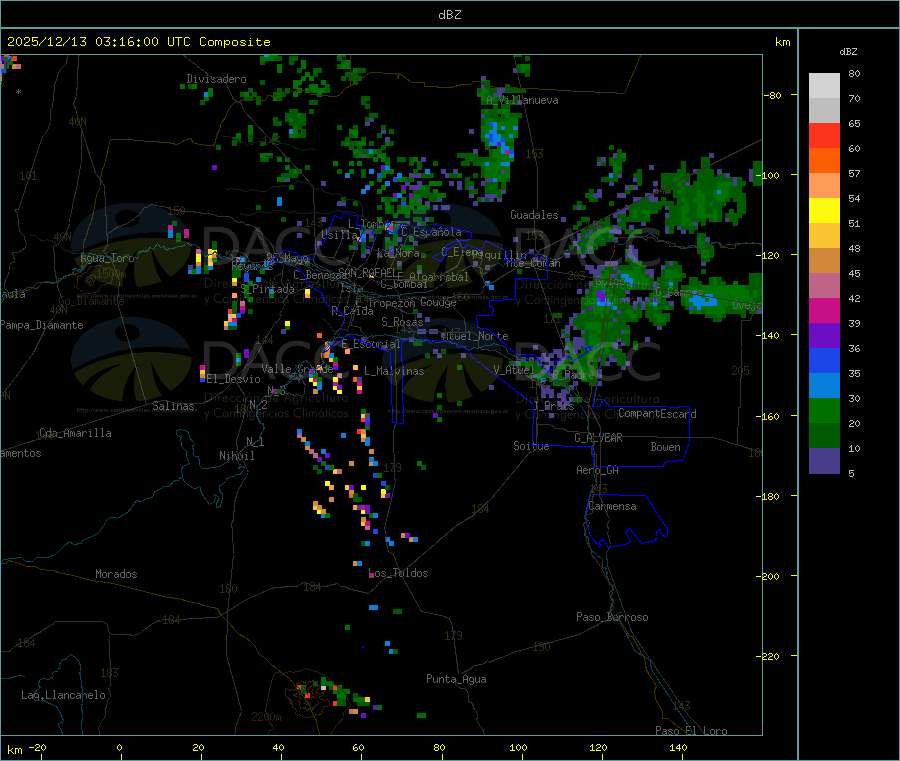This screenshot has height=761, width=900.
Task: Click the Los_Toldos map label
Action: [x=398, y=573]
